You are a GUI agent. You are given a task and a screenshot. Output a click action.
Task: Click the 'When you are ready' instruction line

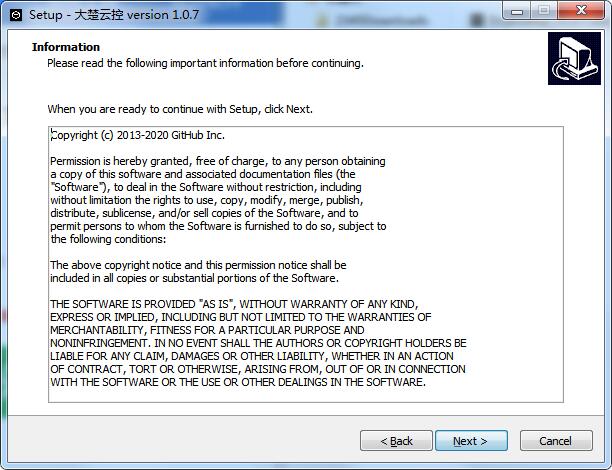[x=180, y=109]
